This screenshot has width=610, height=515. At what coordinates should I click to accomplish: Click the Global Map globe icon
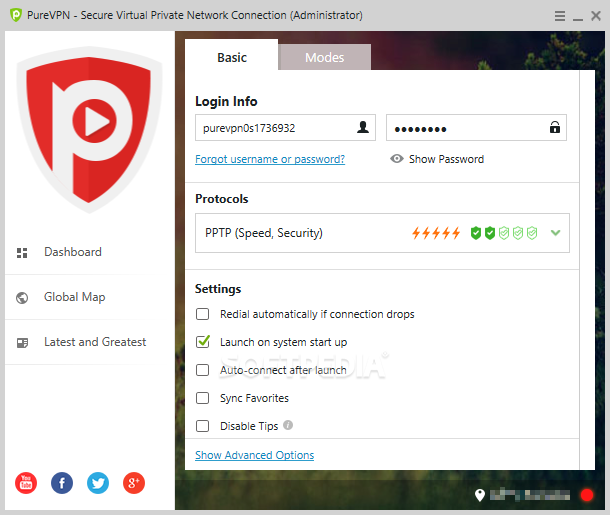pyautogui.click(x=22, y=298)
